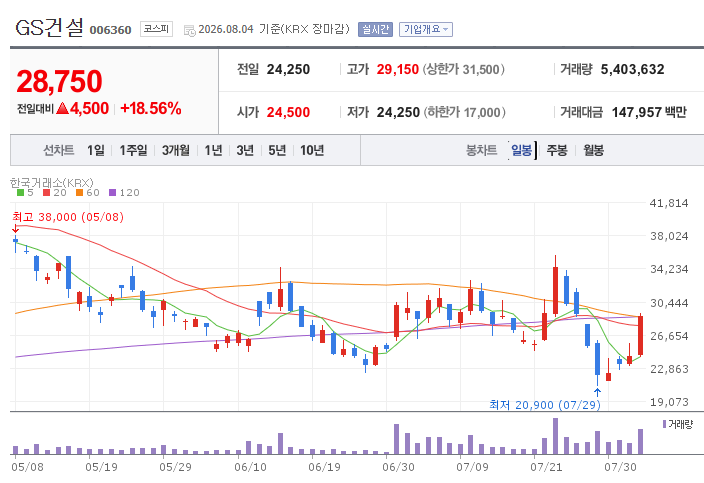
Task: Click the 06/10 date axis label
Action: pyautogui.click(x=250, y=467)
